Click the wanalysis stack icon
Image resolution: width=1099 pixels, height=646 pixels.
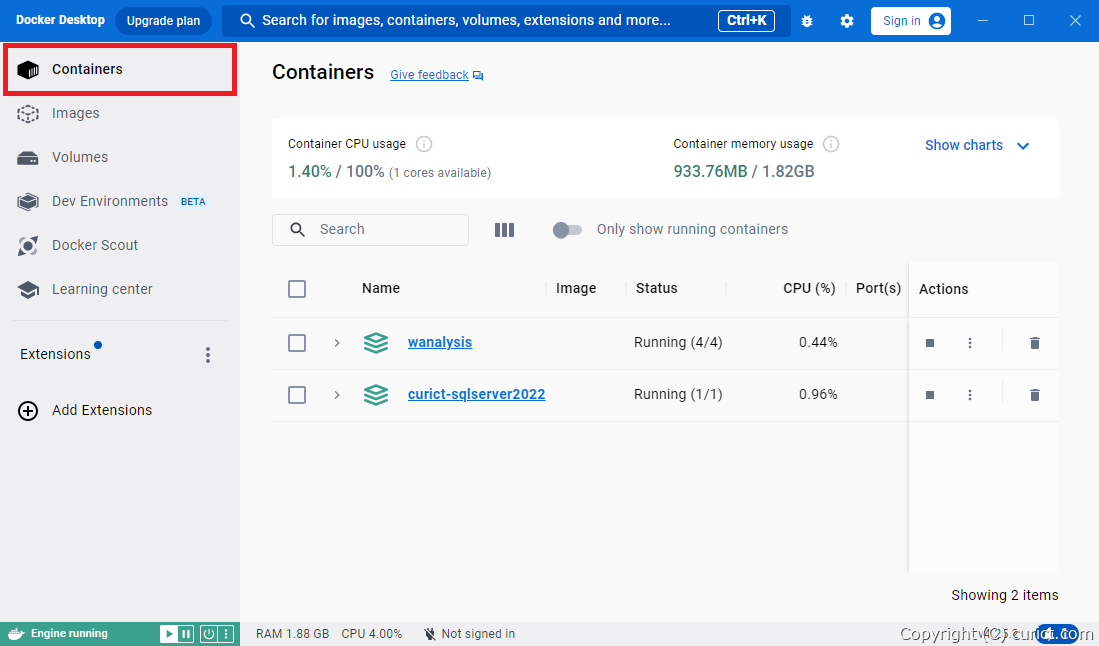(376, 343)
